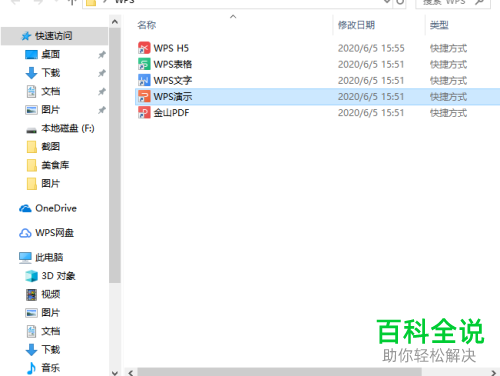The width and height of the screenshot is (500, 376).
Task: Select the 金山PDF shortcut icon
Action: click(144, 113)
